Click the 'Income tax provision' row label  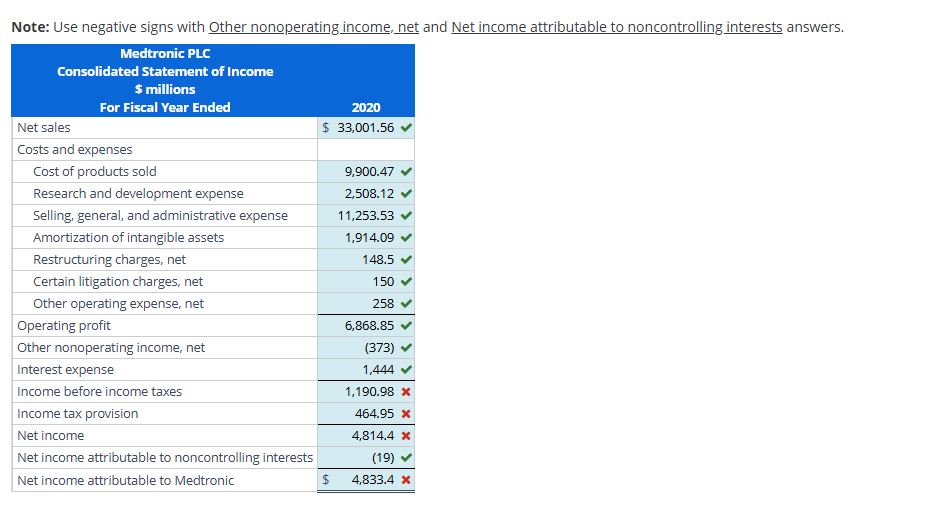pyautogui.click(x=78, y=414)
